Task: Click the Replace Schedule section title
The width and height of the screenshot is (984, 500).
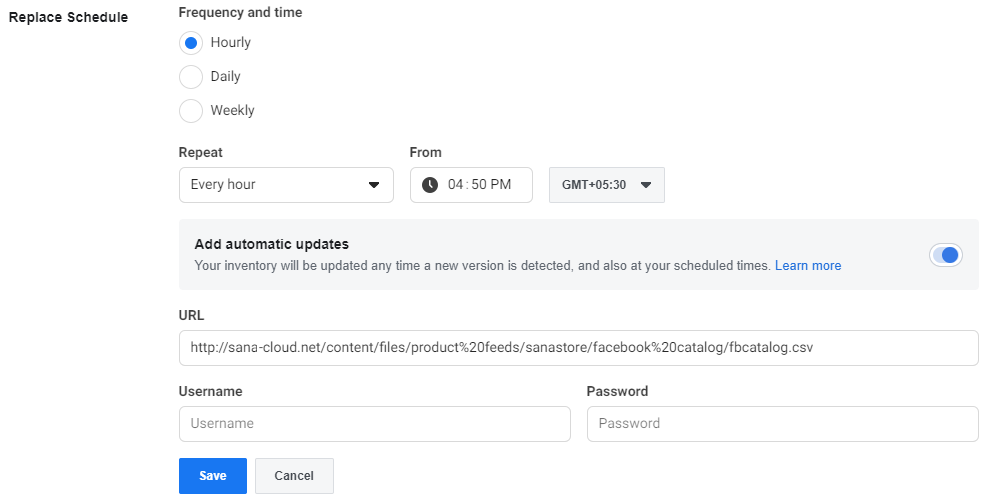Action: (68, 17)
